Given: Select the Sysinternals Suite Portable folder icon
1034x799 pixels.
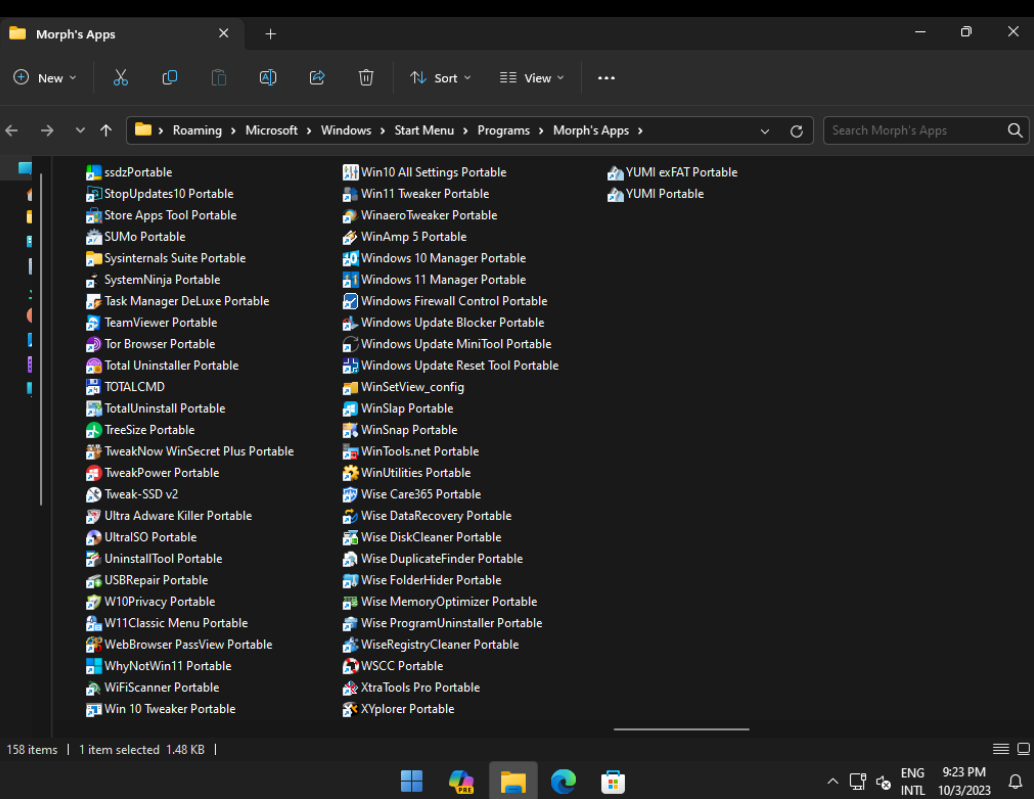Looking at the screenshot, I should pos(94,258).
